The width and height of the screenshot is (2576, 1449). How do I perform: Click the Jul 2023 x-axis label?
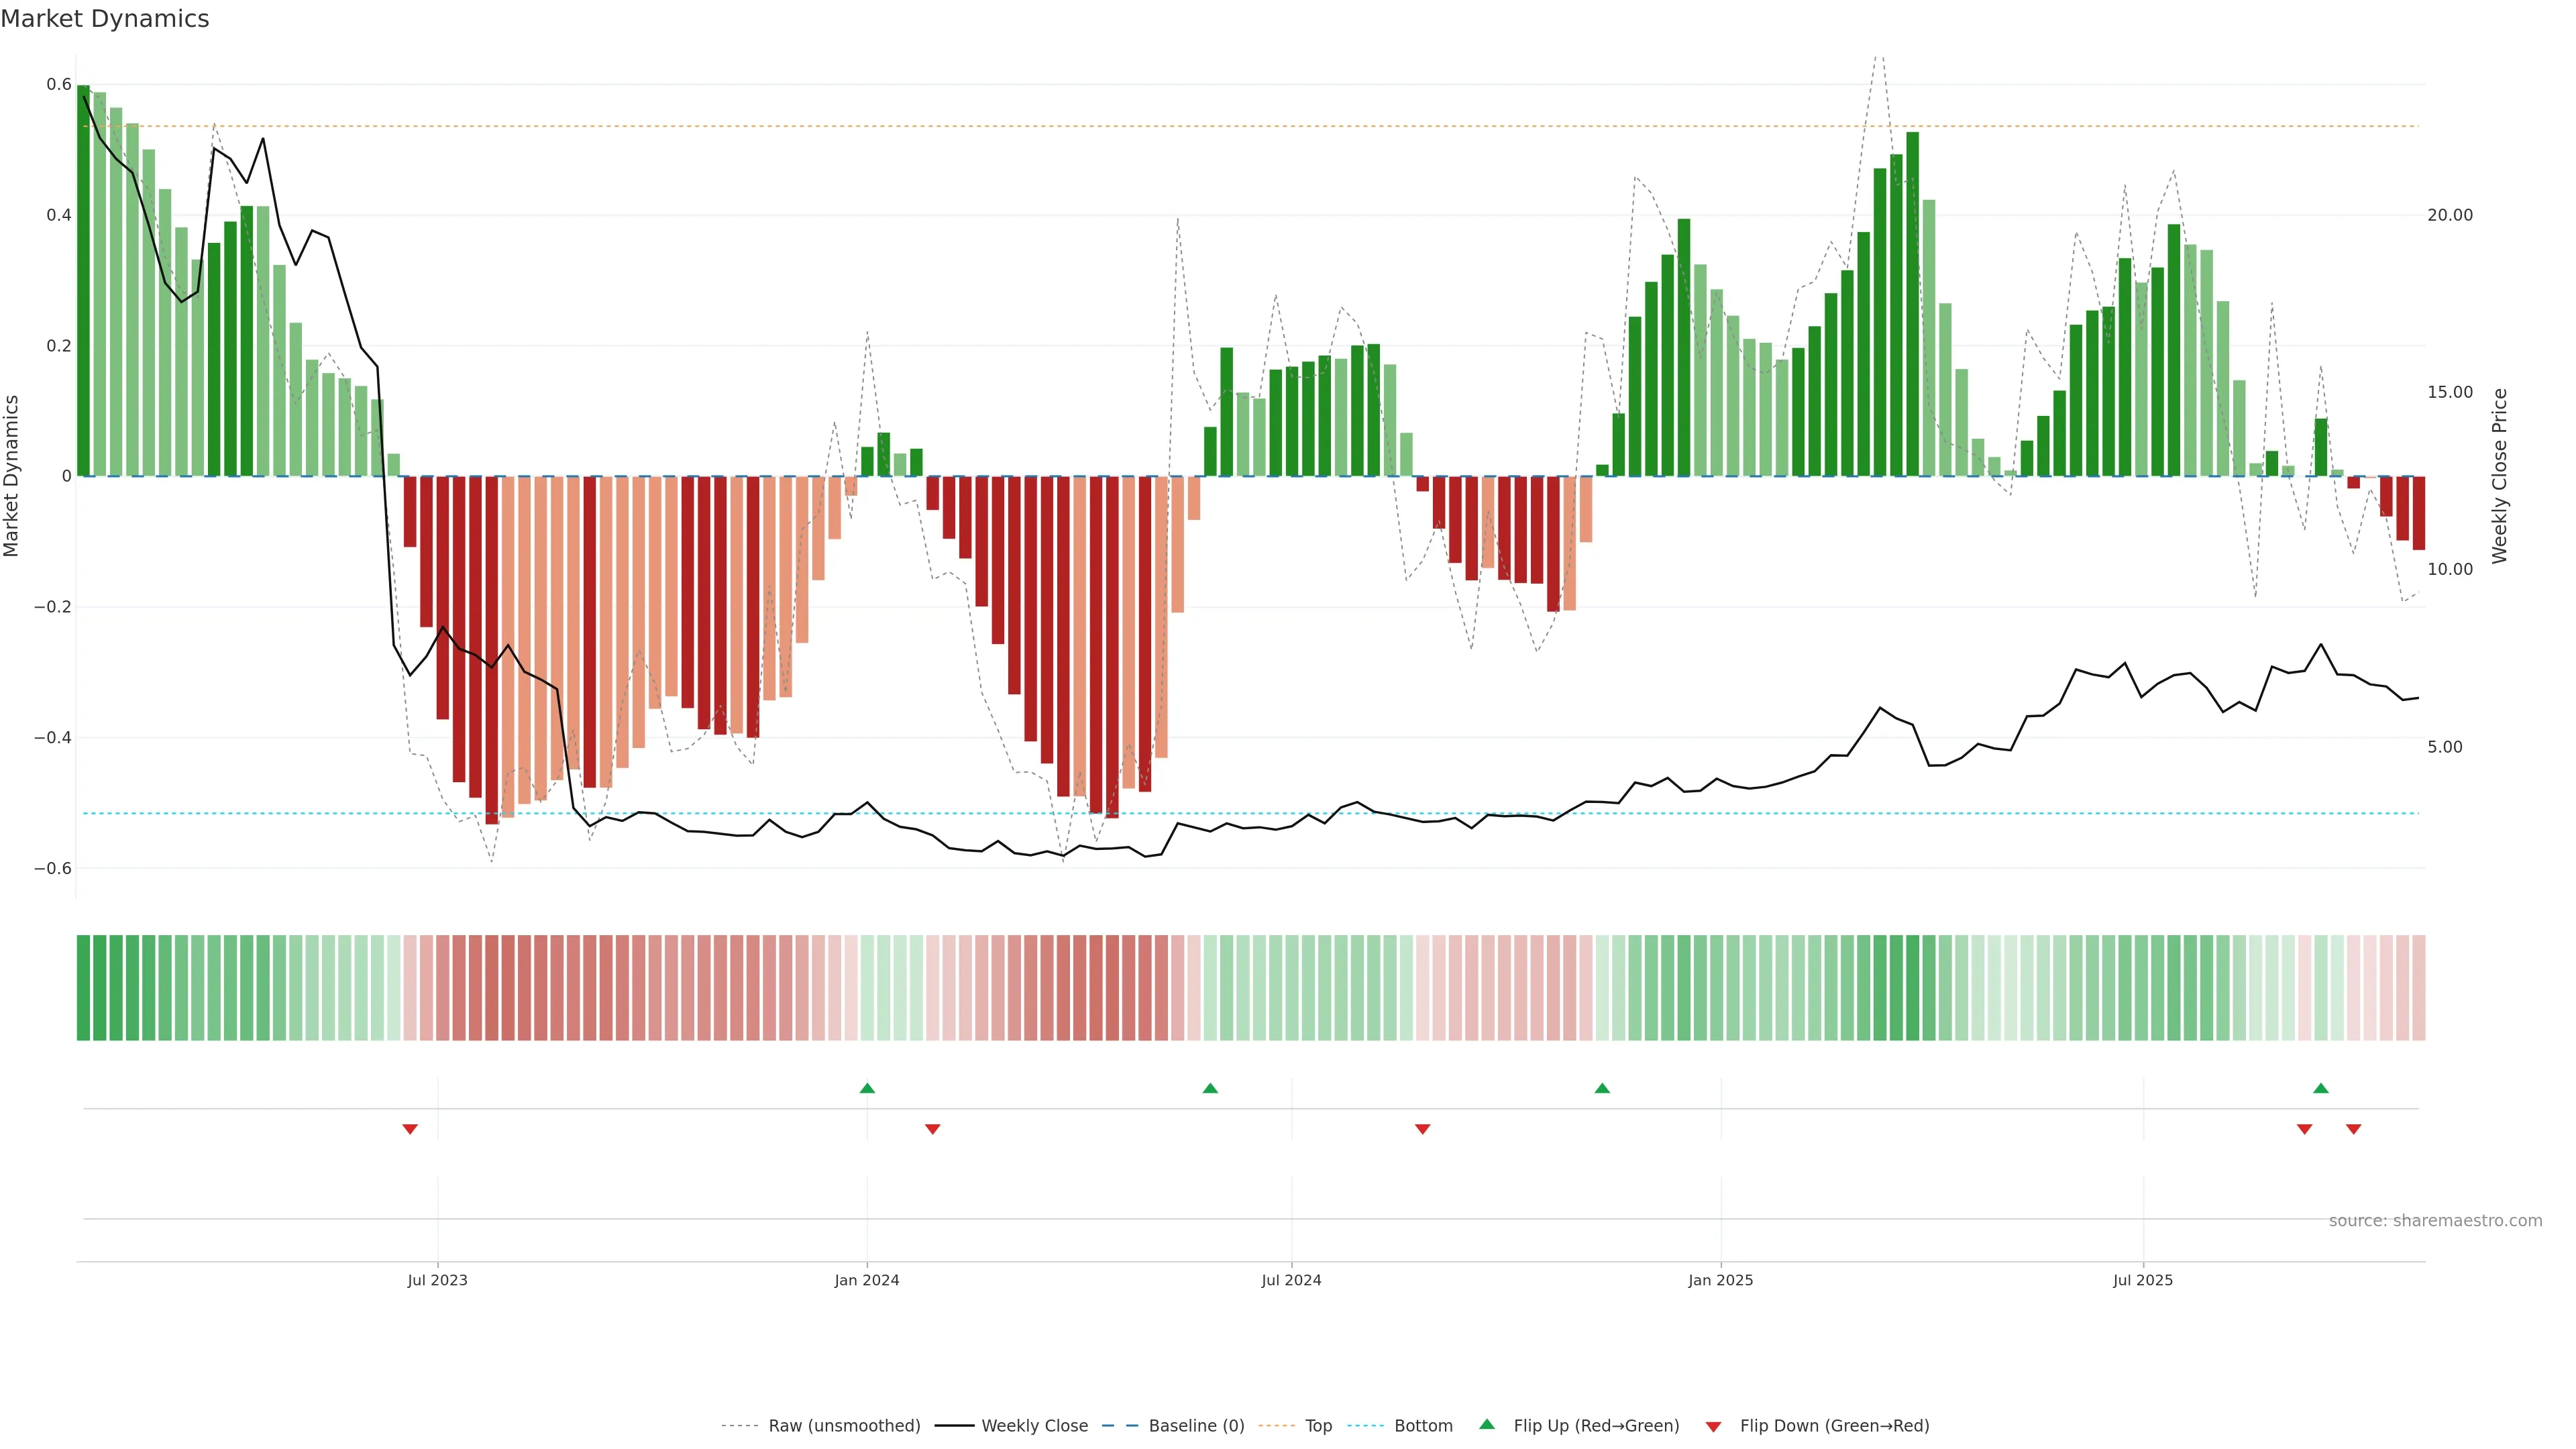pos(437,1280)
